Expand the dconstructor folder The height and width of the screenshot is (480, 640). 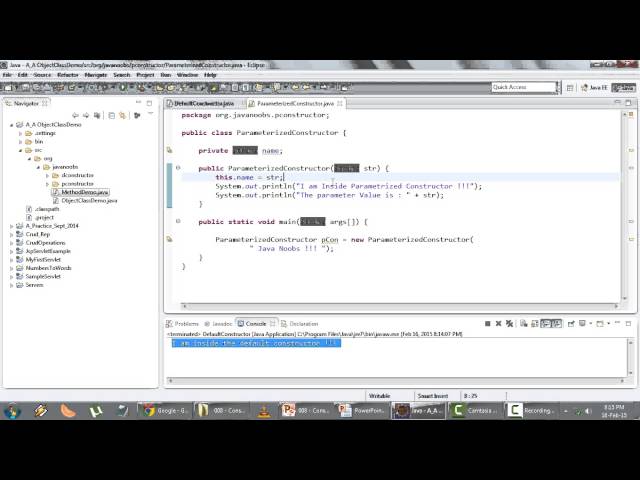(47, 176)
